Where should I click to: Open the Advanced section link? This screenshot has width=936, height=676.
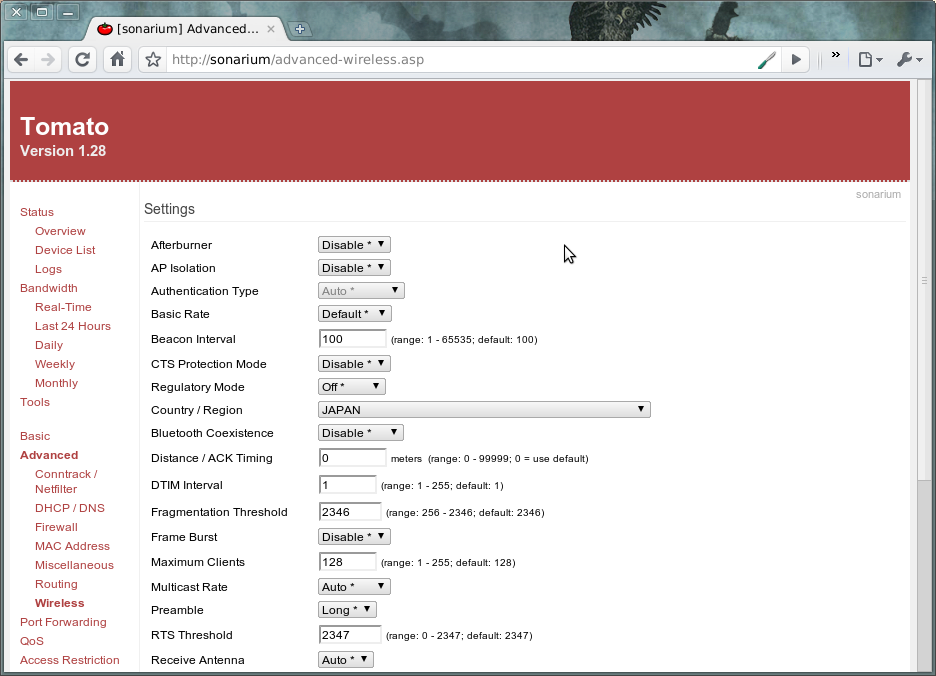pos(49,455)
